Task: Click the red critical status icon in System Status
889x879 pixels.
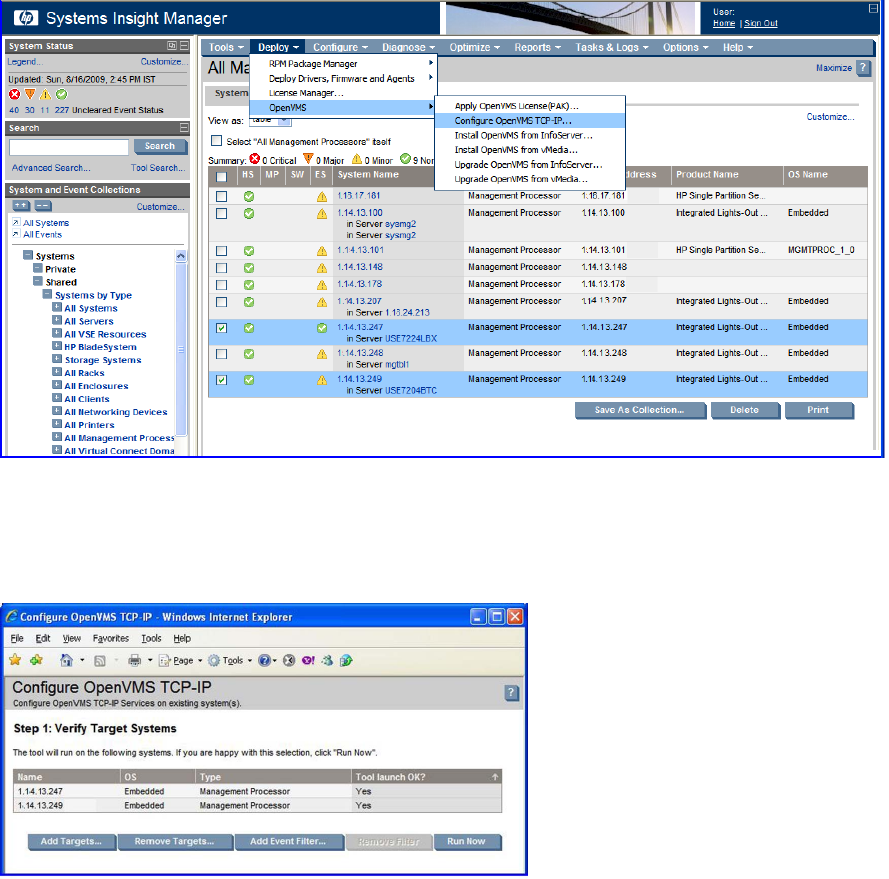Action: point(15,94)
